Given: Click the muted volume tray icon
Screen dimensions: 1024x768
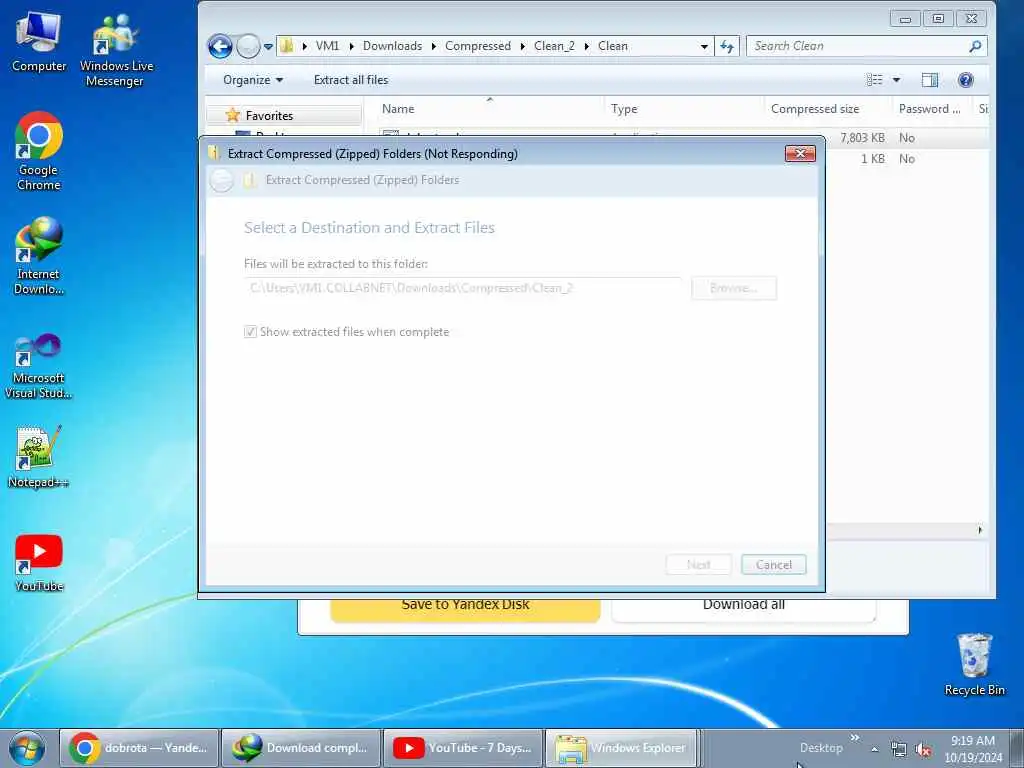Looking at the screenshot, I should point(923,750).
